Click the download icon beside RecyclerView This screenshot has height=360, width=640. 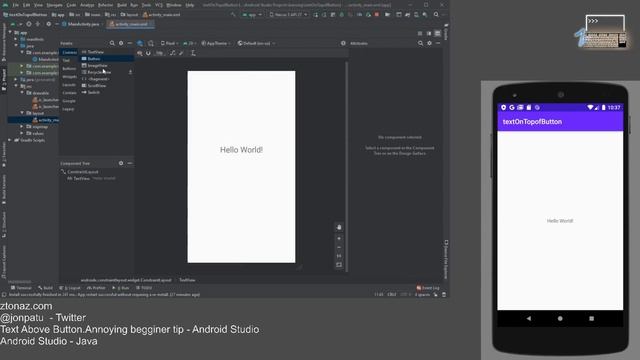(x=130, y=72)
